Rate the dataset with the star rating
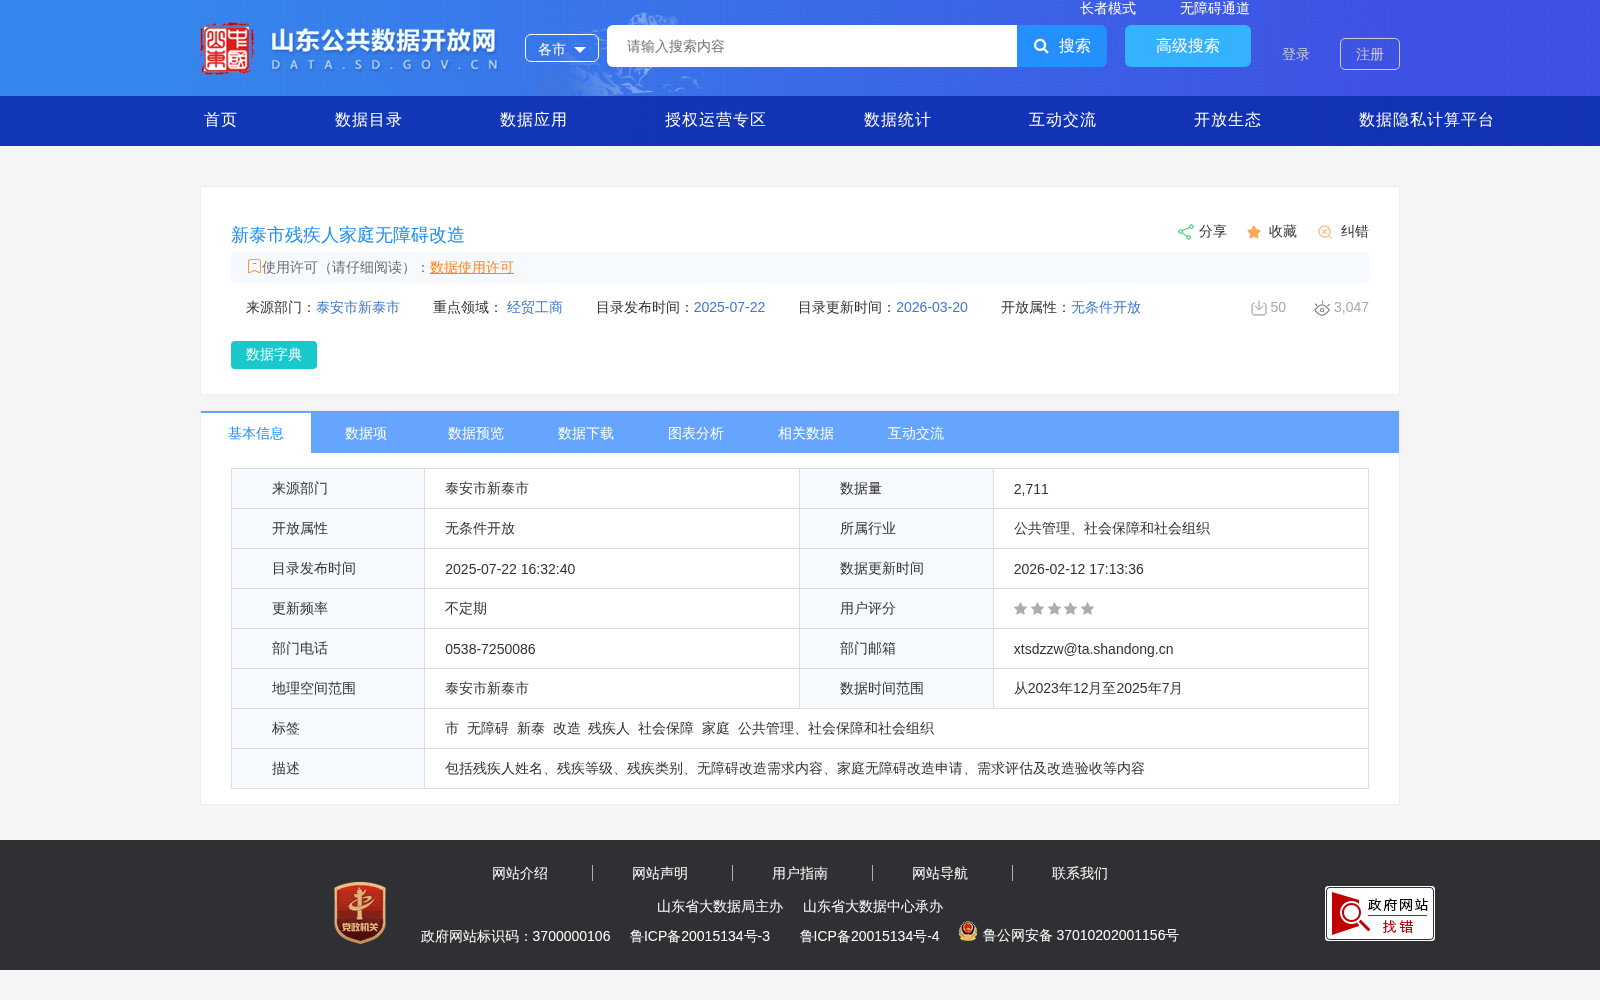This screenshot has width=1600, height=1000. (1054, 608)
